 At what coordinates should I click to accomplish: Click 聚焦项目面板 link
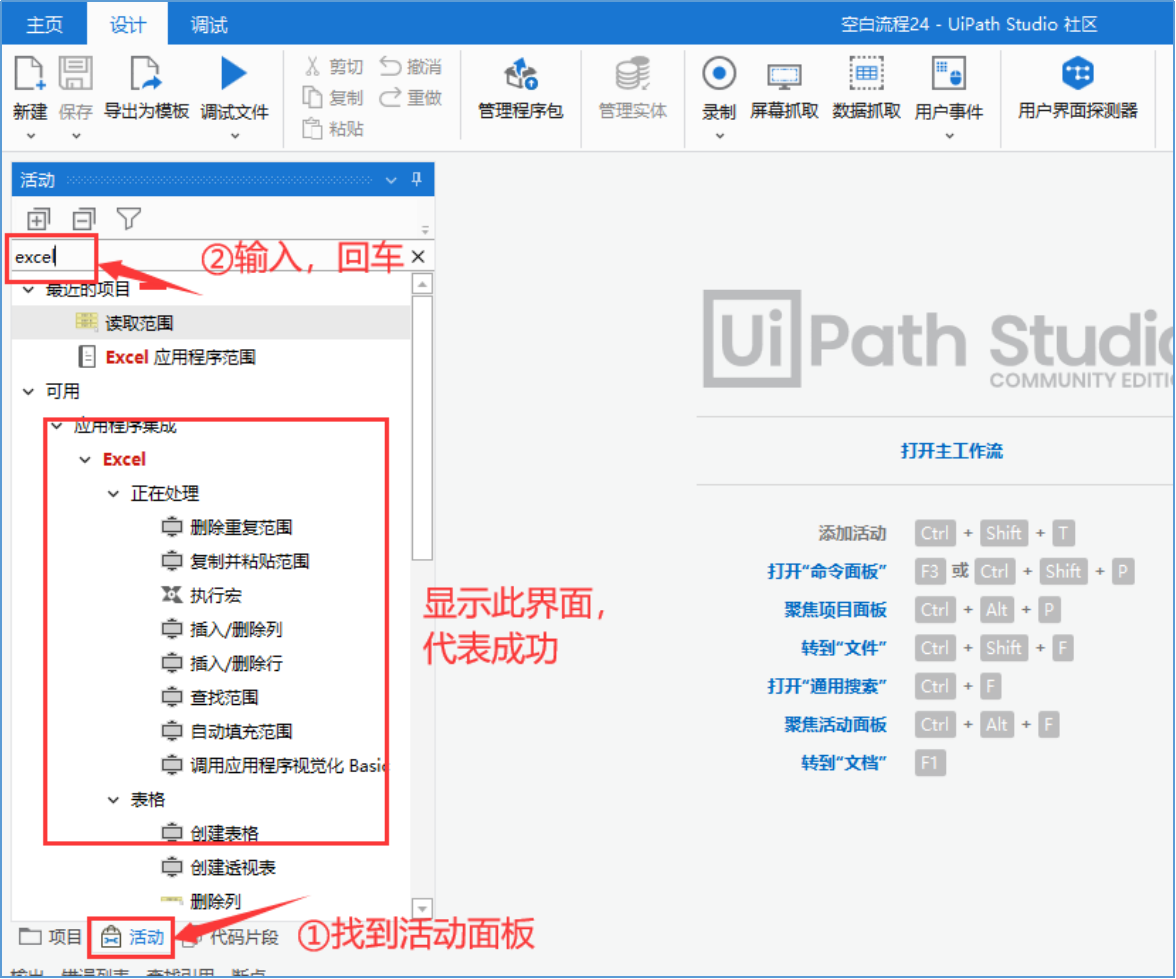[836, 610]
